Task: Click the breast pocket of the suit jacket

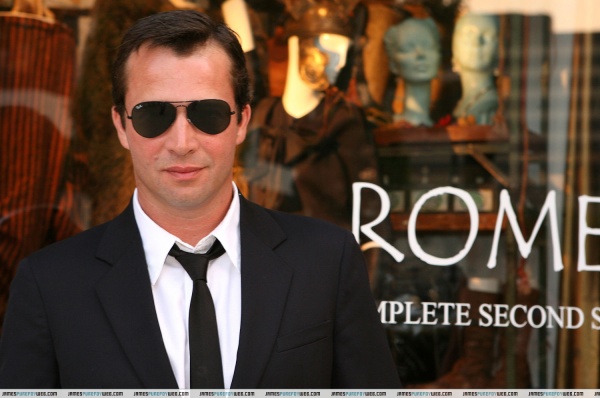Action: pyautogui.click(x=303, y=336)
